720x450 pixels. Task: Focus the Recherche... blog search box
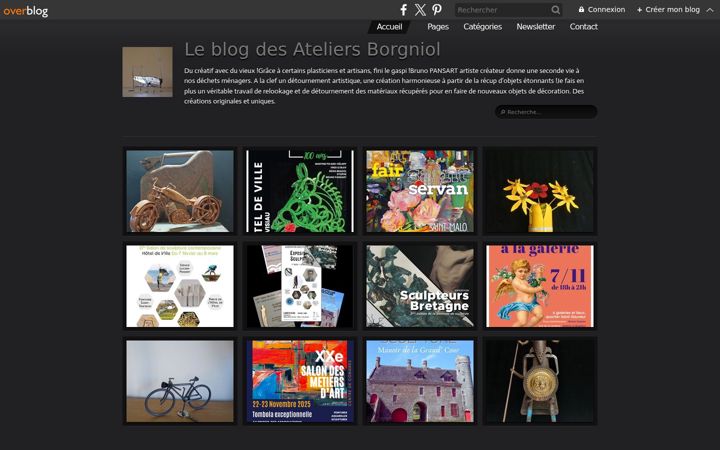tap(546, 112)
